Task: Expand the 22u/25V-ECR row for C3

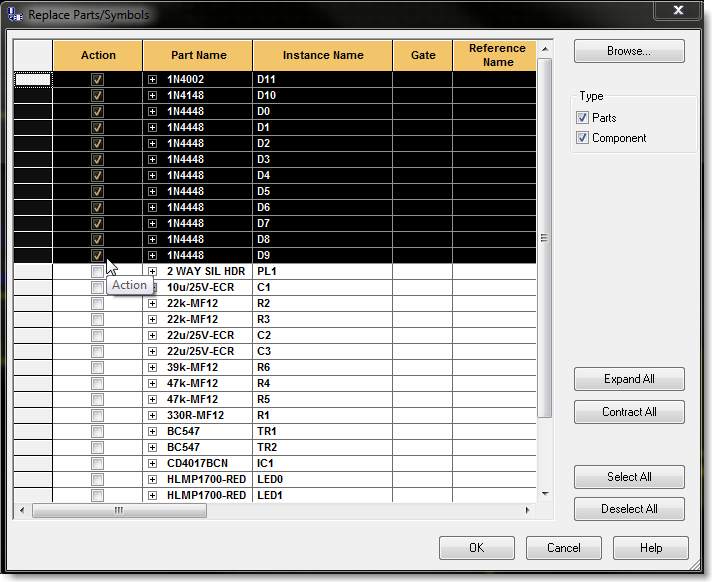Action: [x=153, y=351]
